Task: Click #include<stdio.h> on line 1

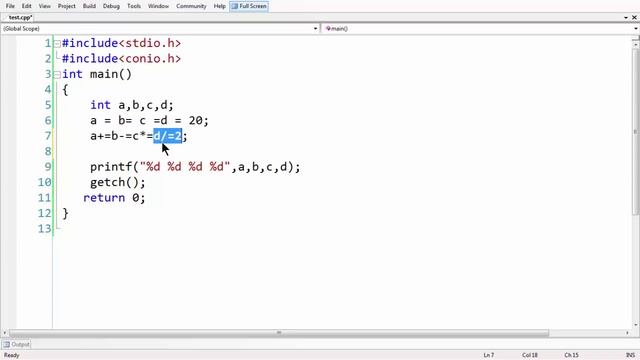Action: point(121,43)
